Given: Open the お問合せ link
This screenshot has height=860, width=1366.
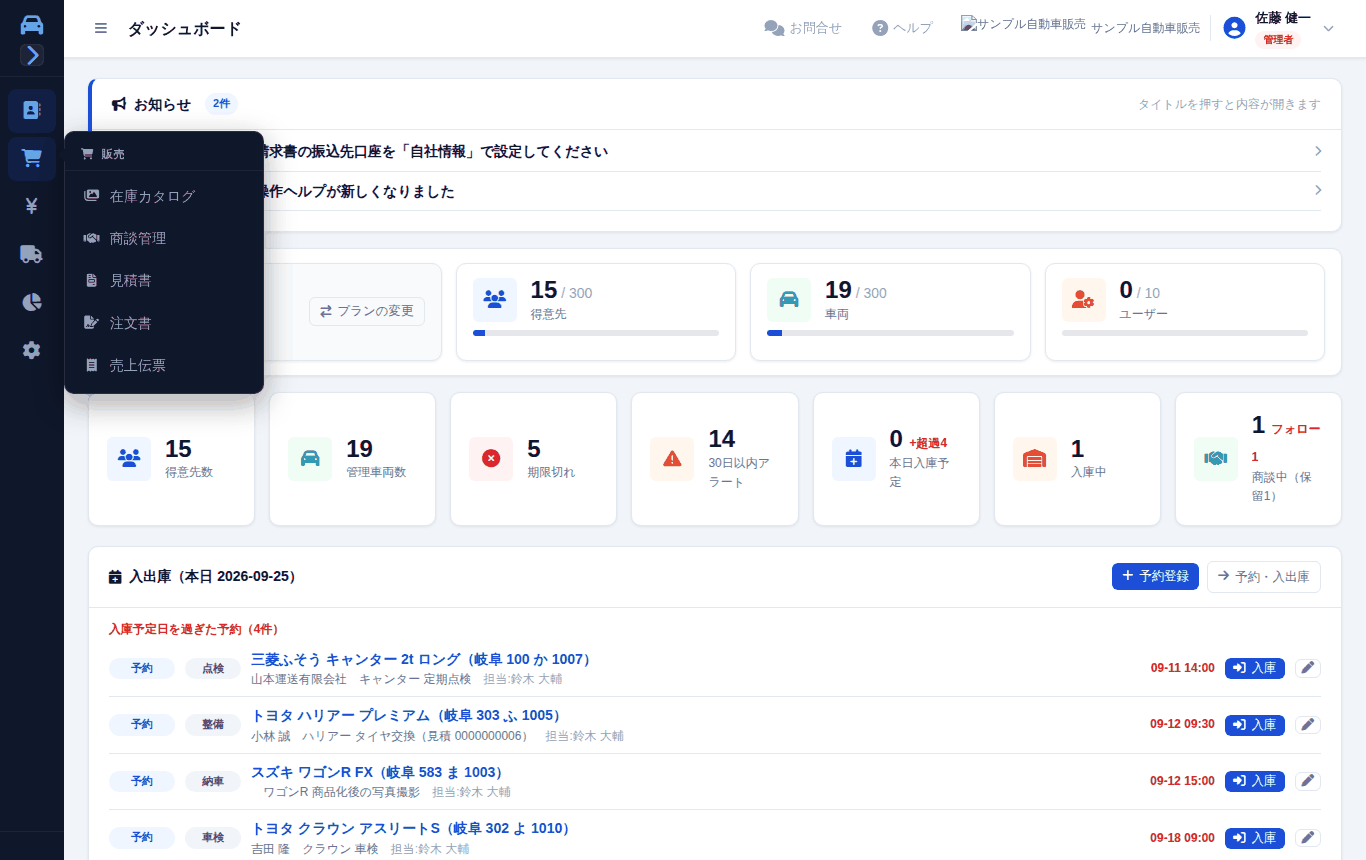Looking at the screenshot, I should pos(803,28).
